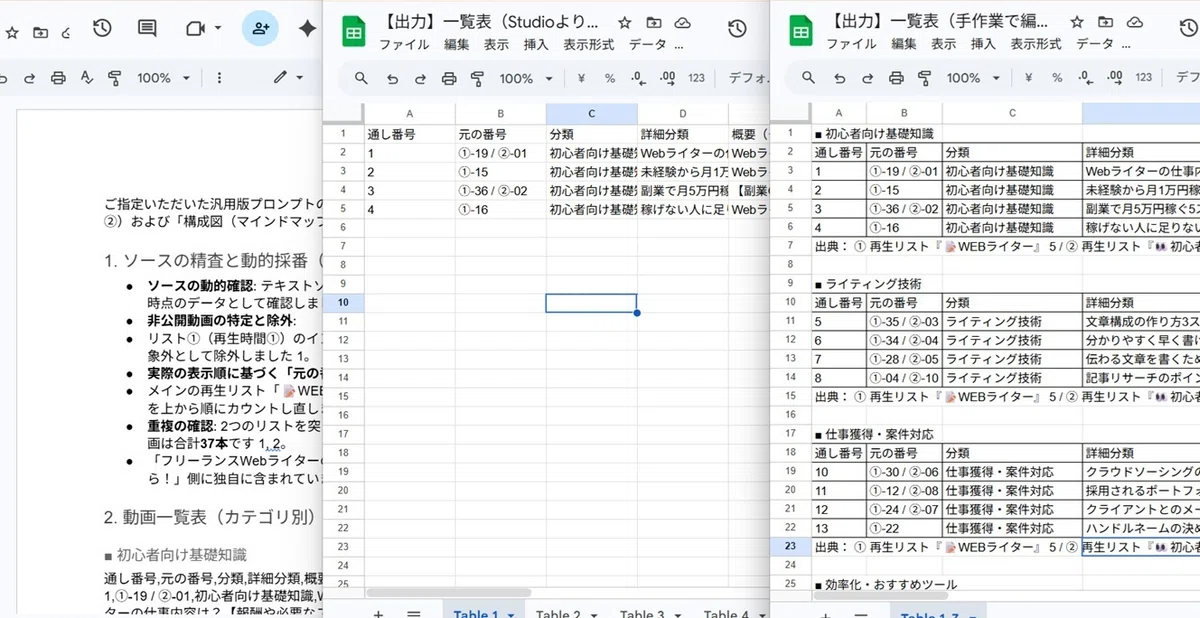The width and height of the screenshot is (1200, 618).
Task: Click the Sheets logo in the Studio spreadsheet
Action: click(x=353, y=31)
